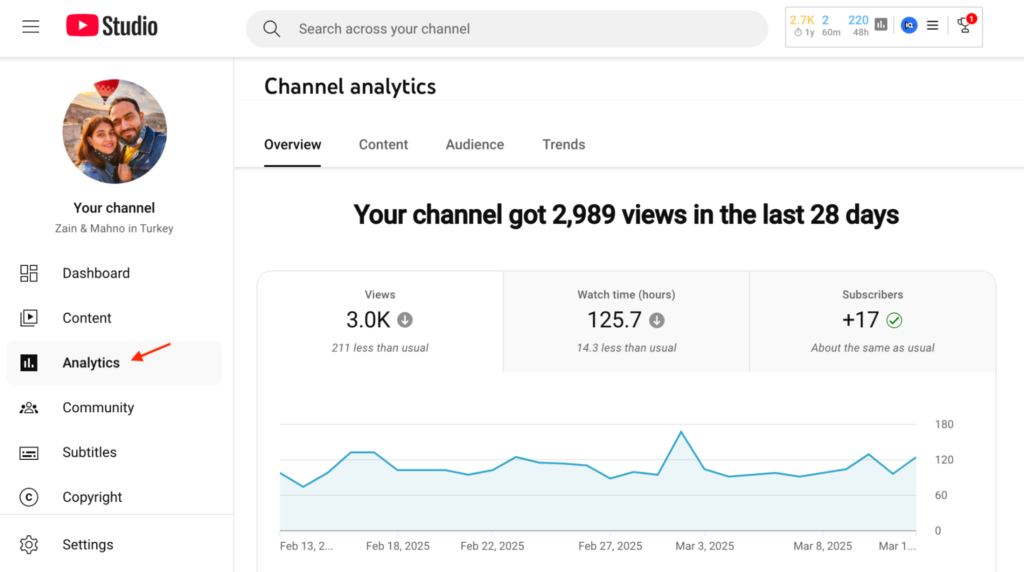This screenshot has width=1024, height=572.
Task: Open Subtitles from the sidebar
Action: [89, 452]
